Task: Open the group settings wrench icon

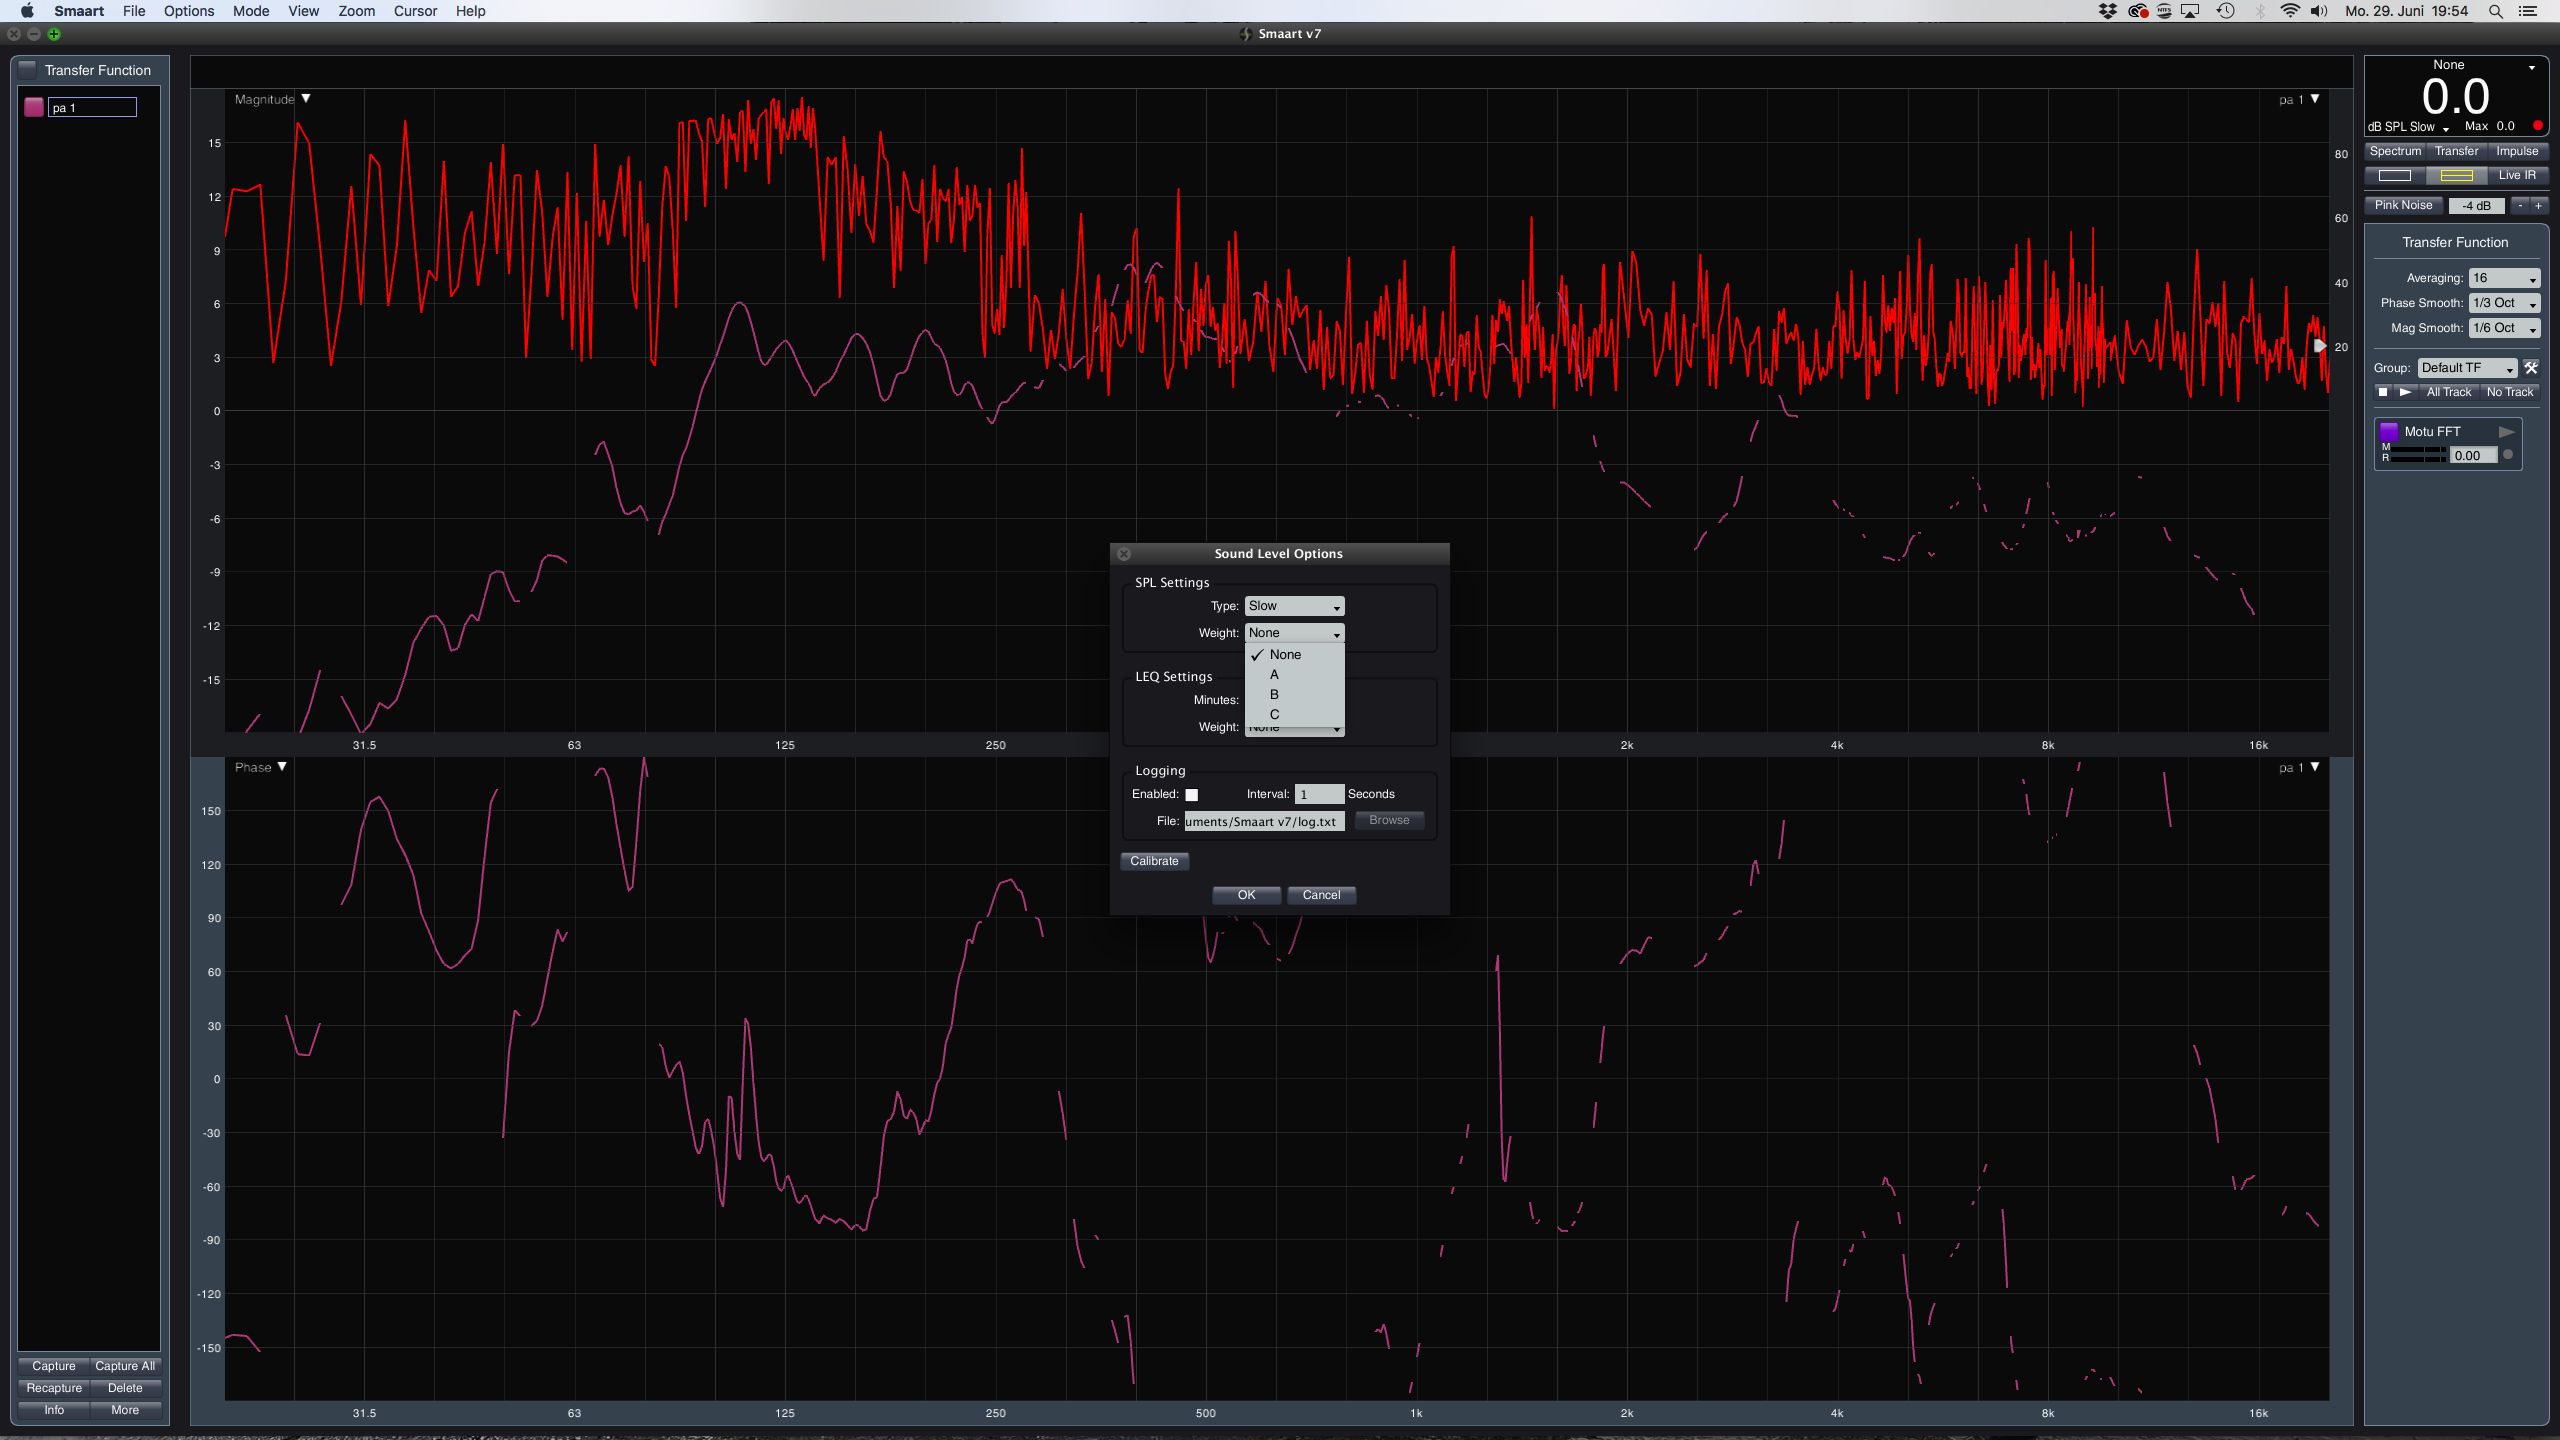Action: (2531, 368)
